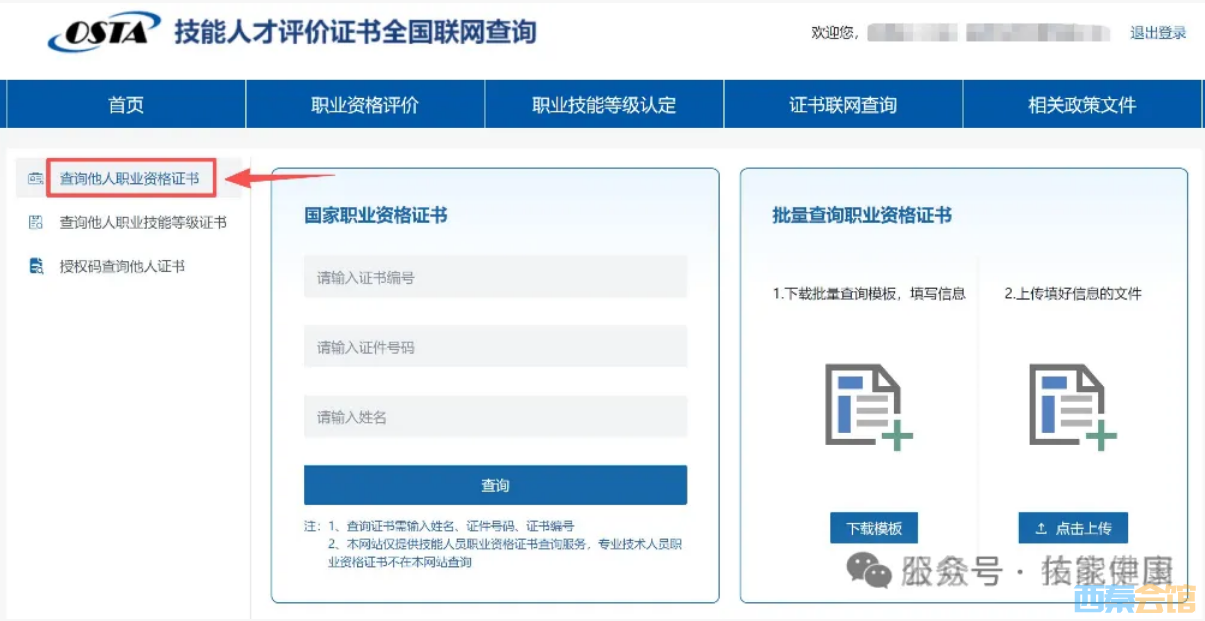Click the 授权码查询他人证书 sidebar icon

click(36, 266)
